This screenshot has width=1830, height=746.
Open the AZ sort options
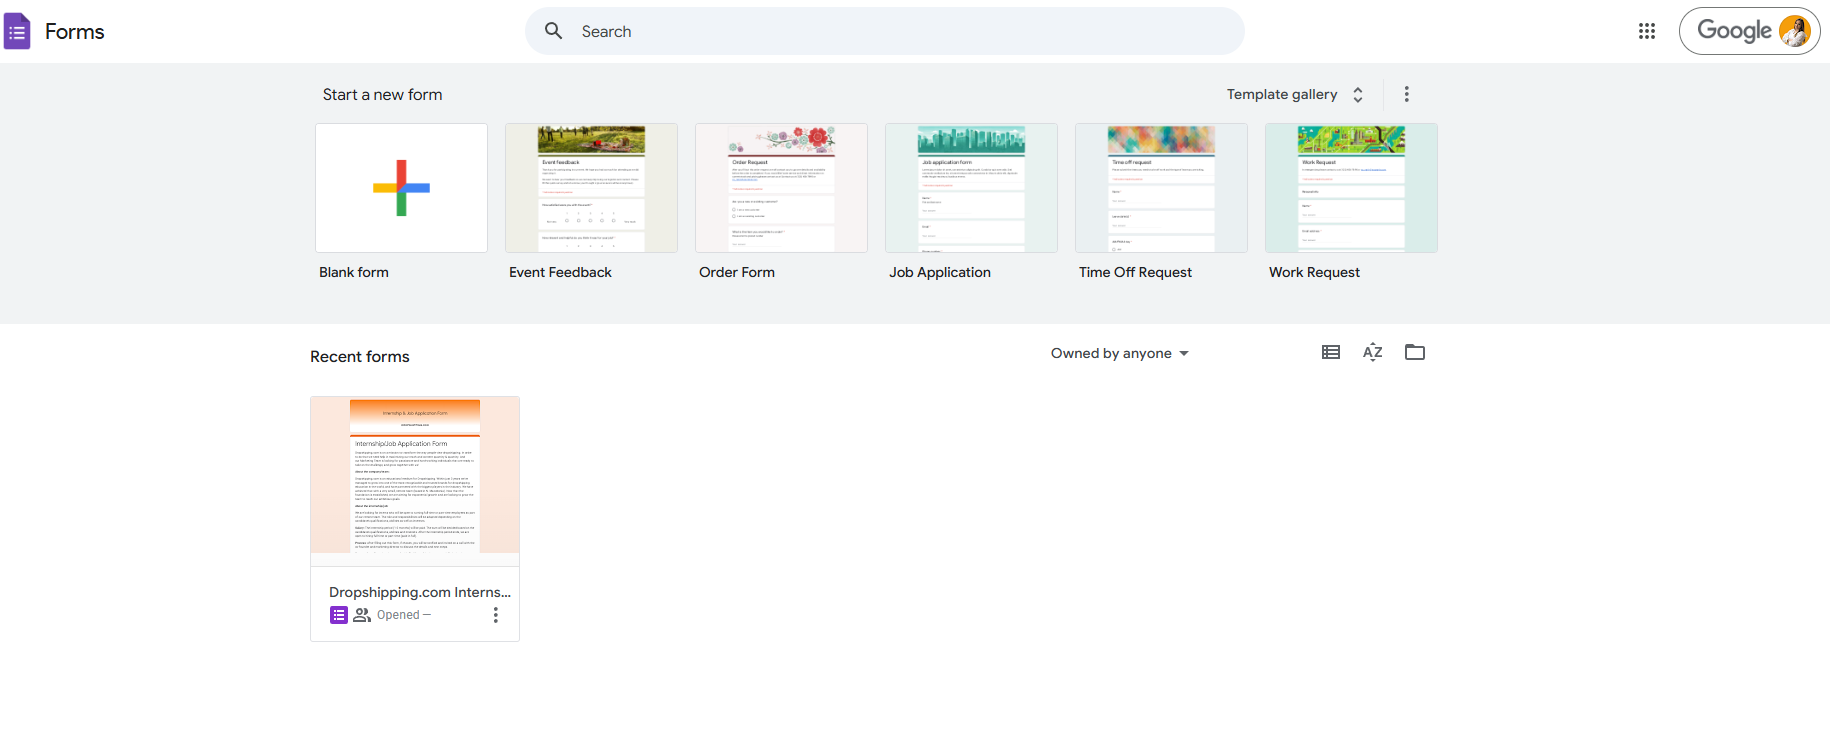(x=1373, y=352)
